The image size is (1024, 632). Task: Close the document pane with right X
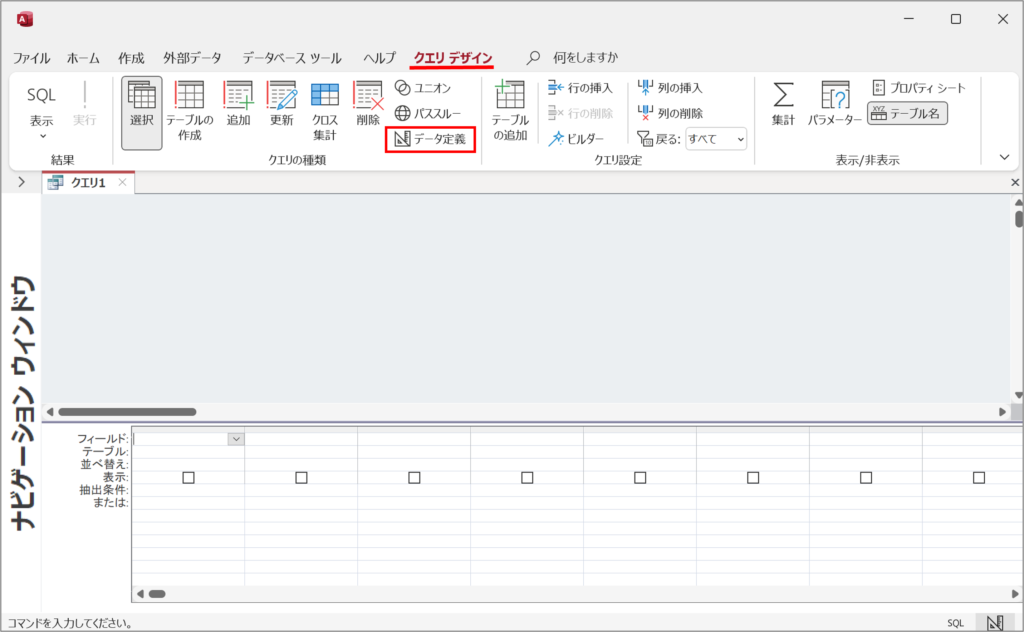coord(1015,182)
